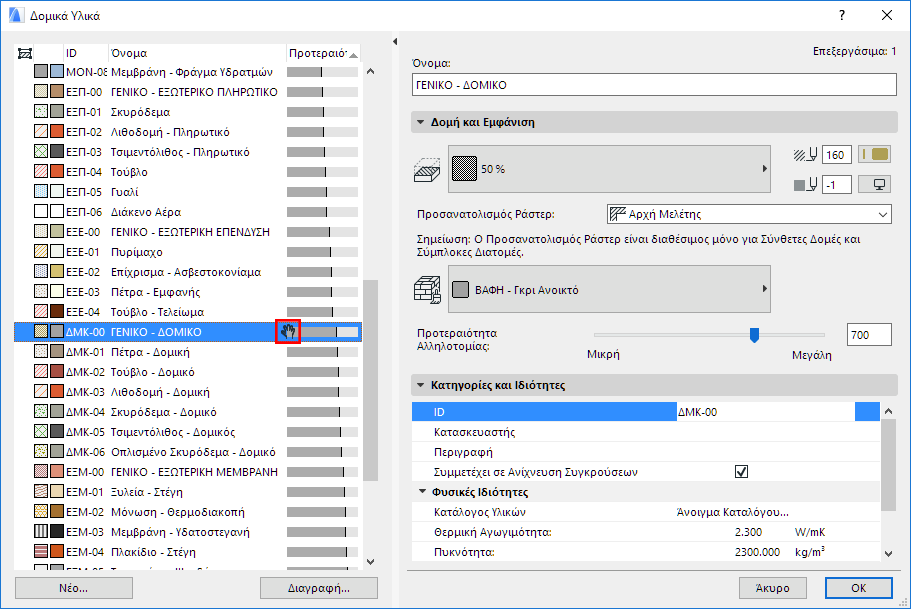Sort list by the Όνομα column header
This screenshot has width=911, height=609.
click(198, 53)
